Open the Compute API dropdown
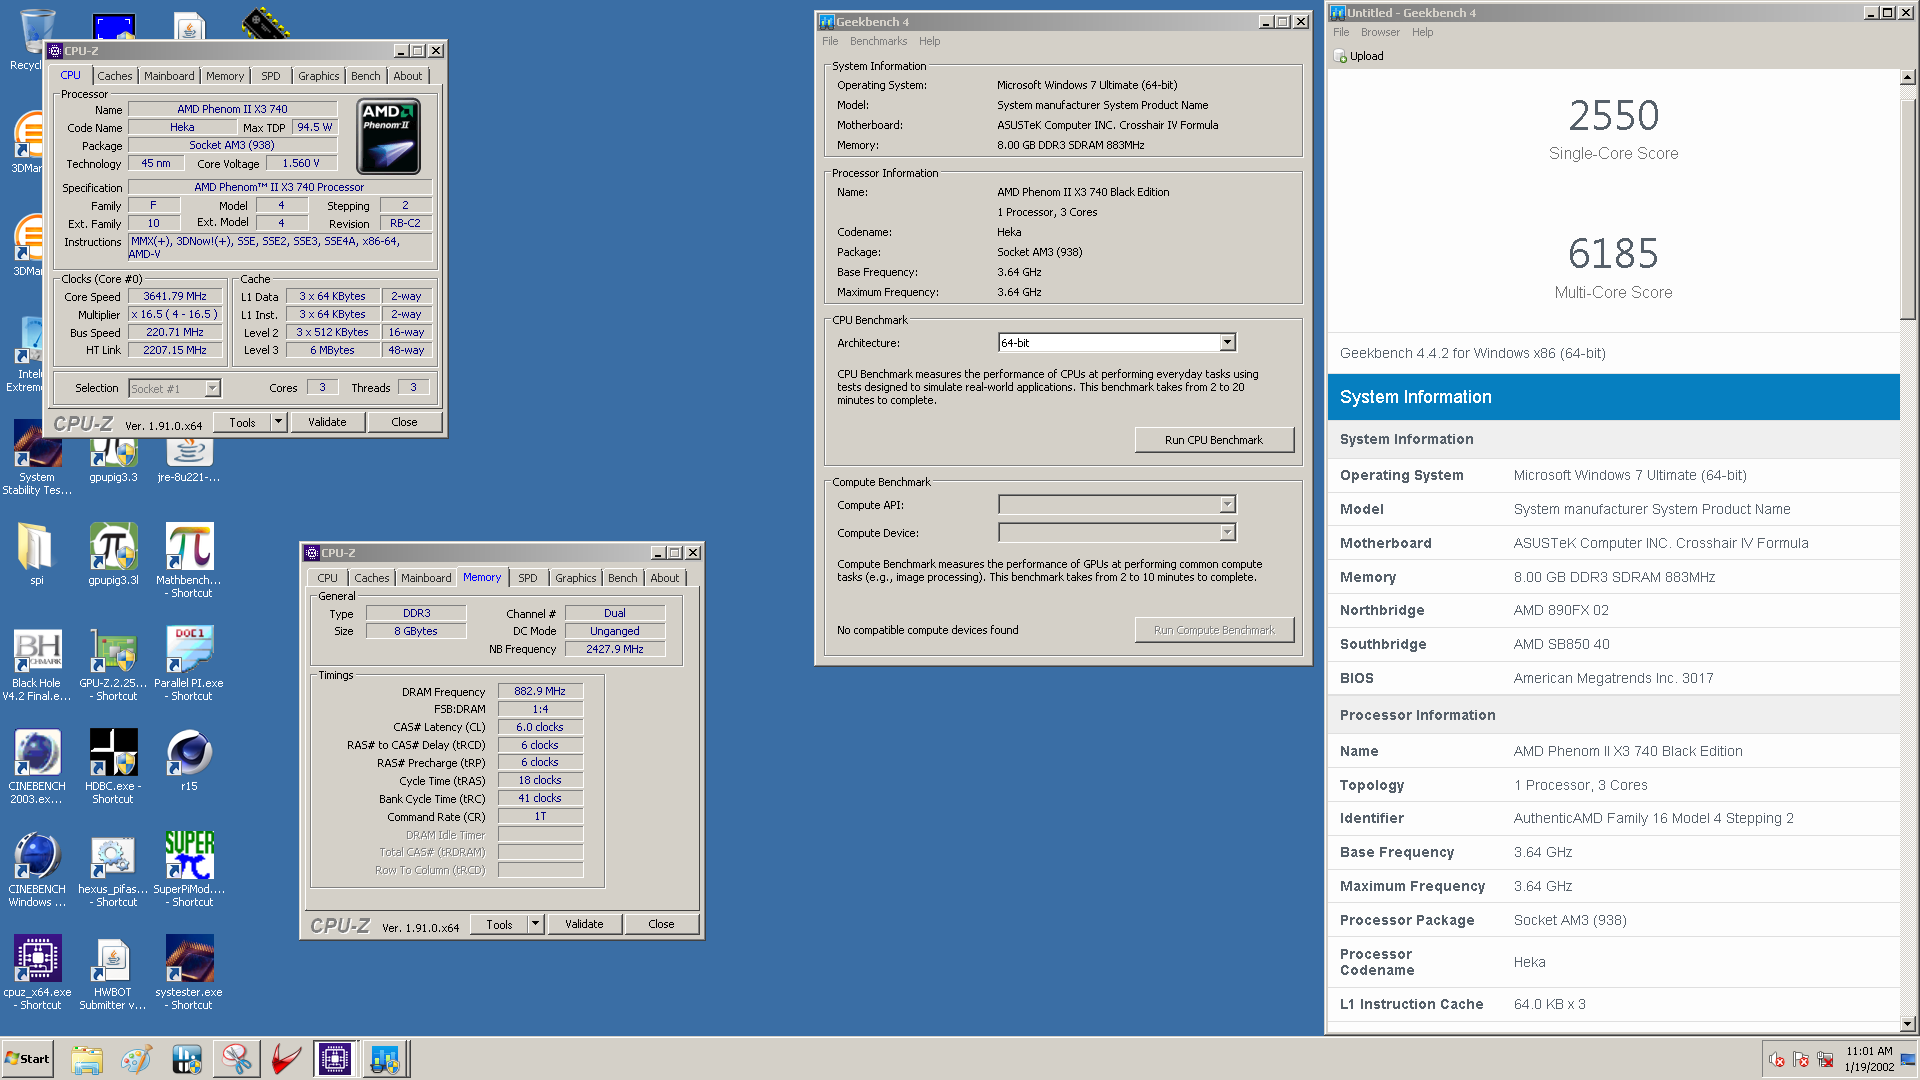 point(1227,505)
